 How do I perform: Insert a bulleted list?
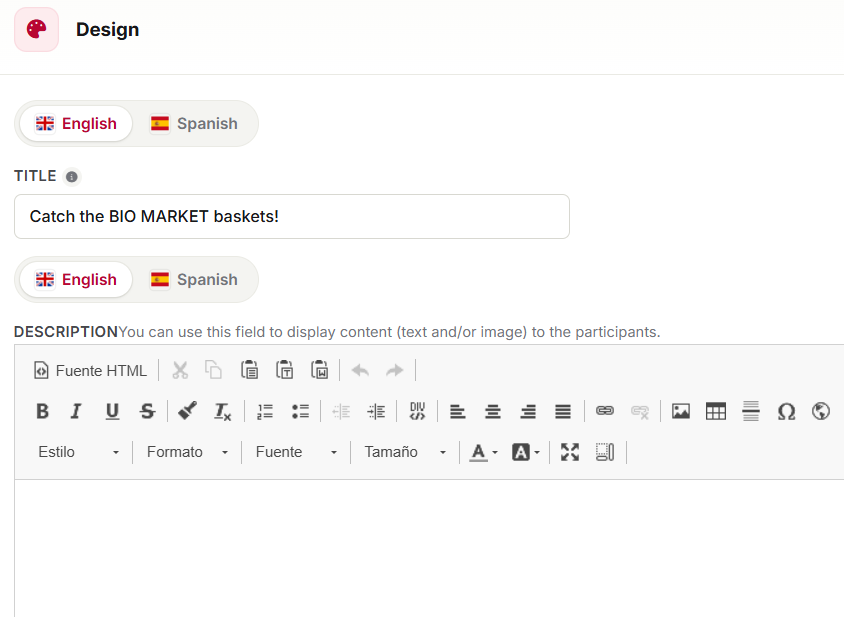(300, 412)
